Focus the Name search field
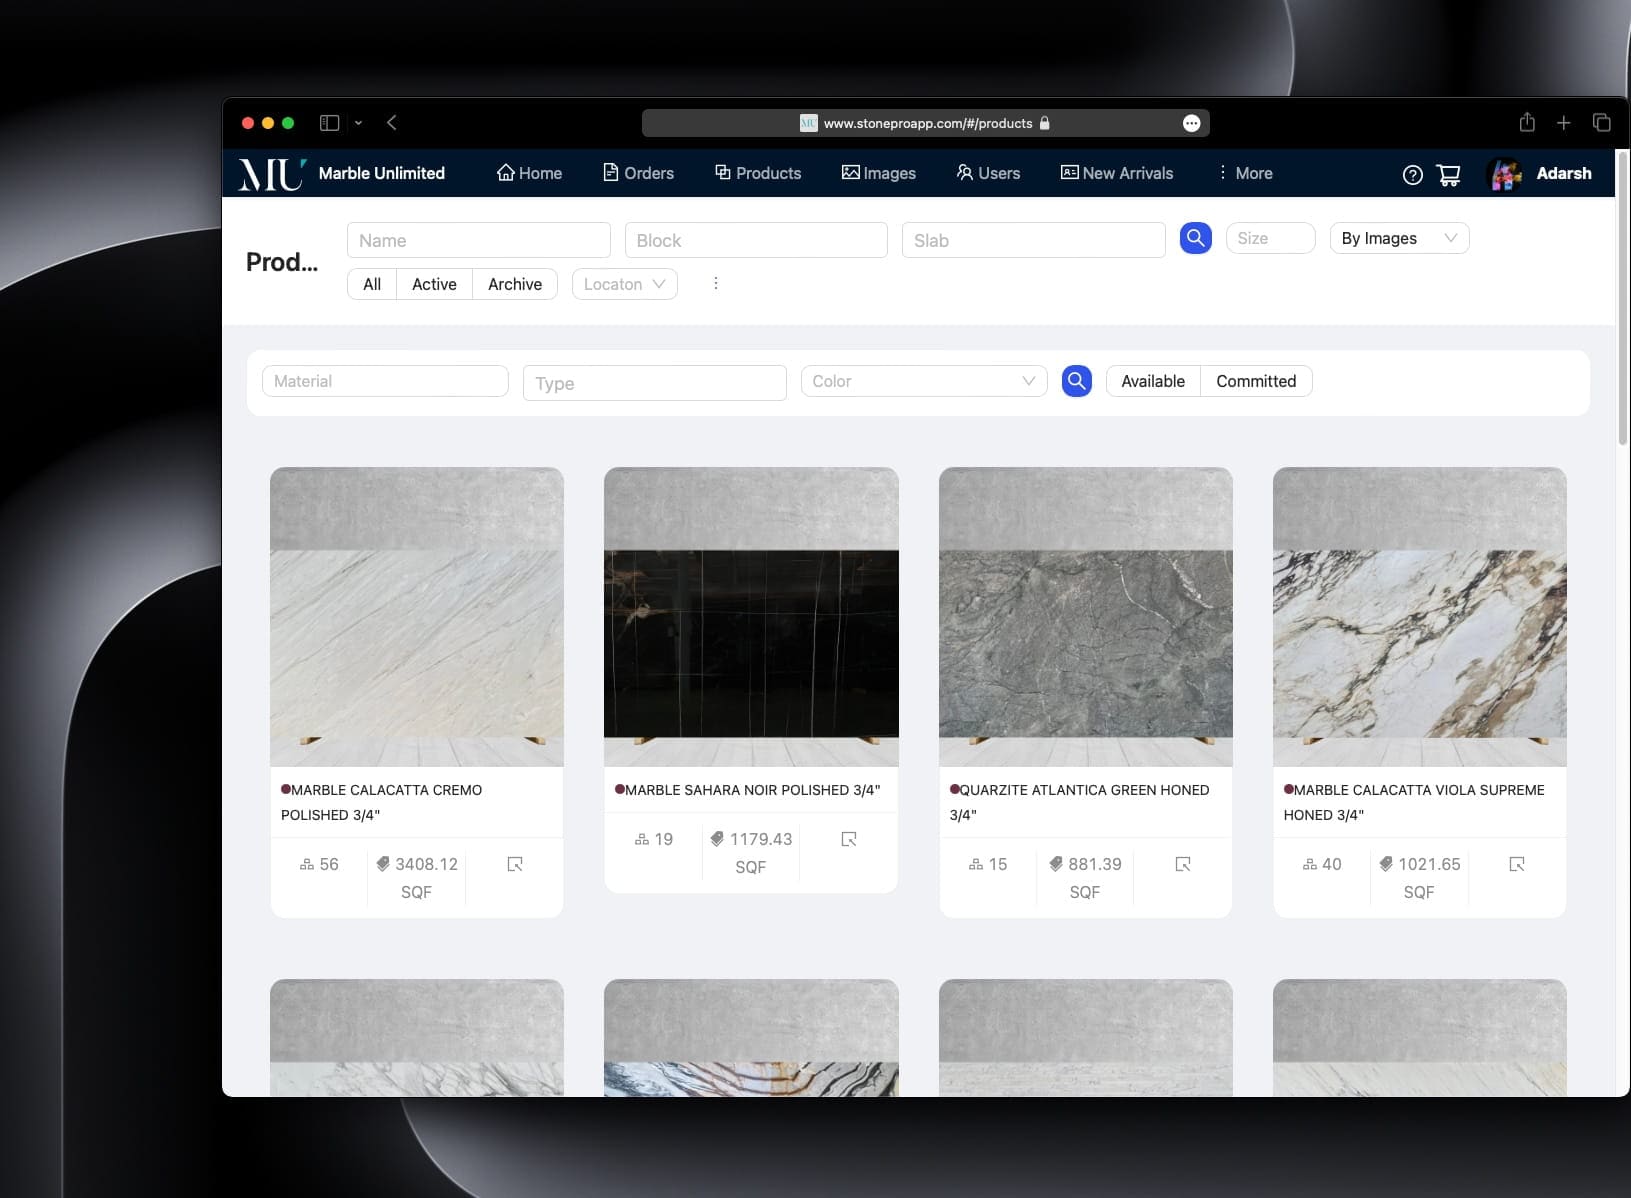 [479, 240]
